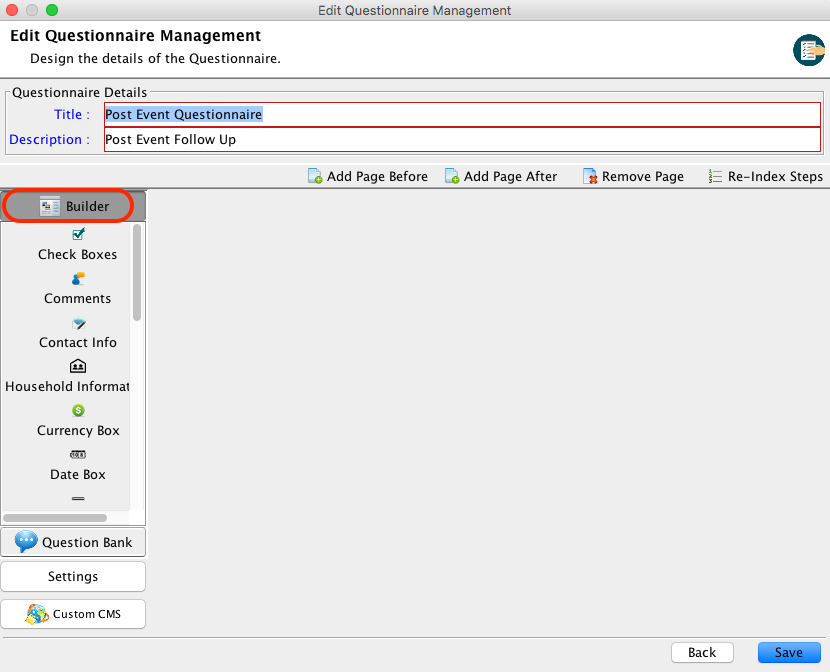Click the questionnaire icon in header

(x=809, y=50)
